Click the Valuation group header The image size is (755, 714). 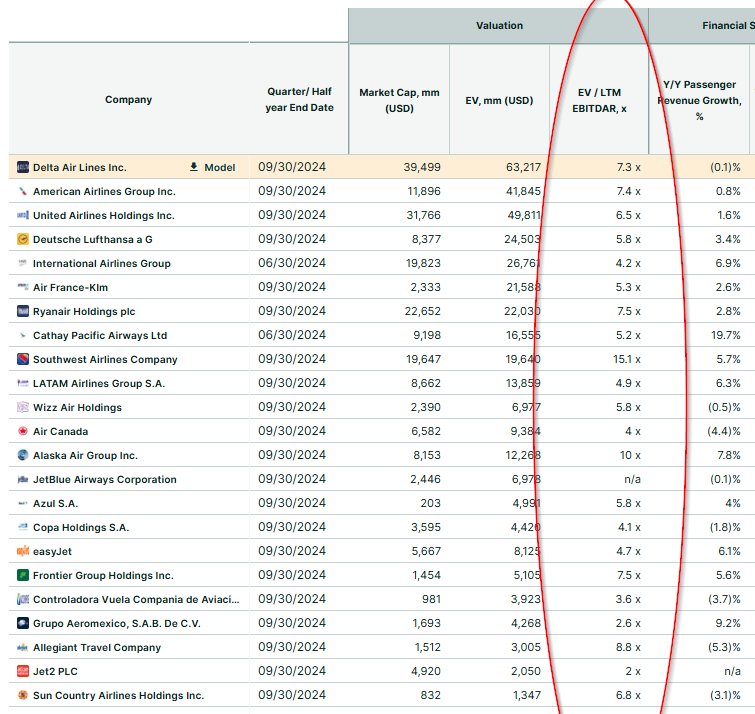(x=499, y=26)
